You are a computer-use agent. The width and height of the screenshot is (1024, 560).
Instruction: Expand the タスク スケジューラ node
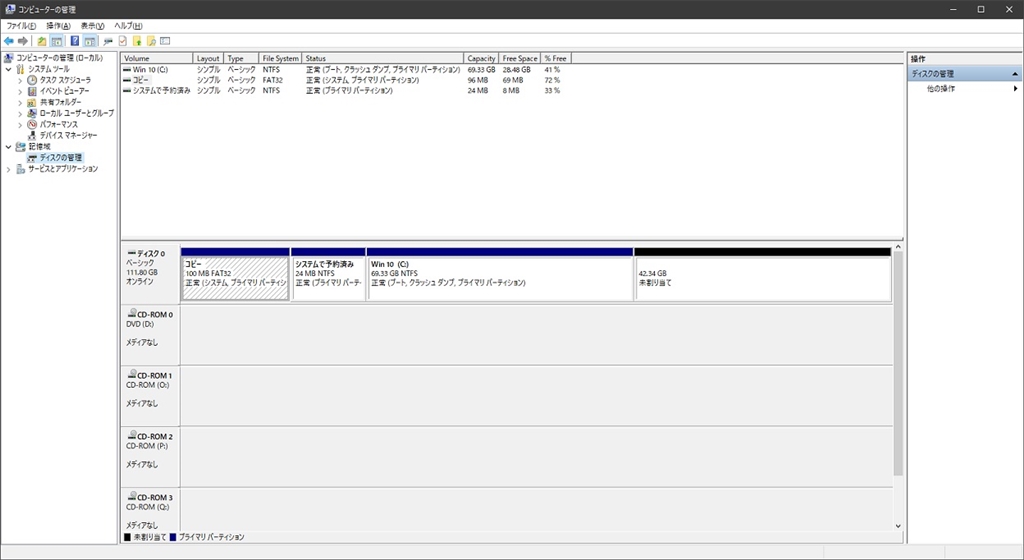coord(20,80)
